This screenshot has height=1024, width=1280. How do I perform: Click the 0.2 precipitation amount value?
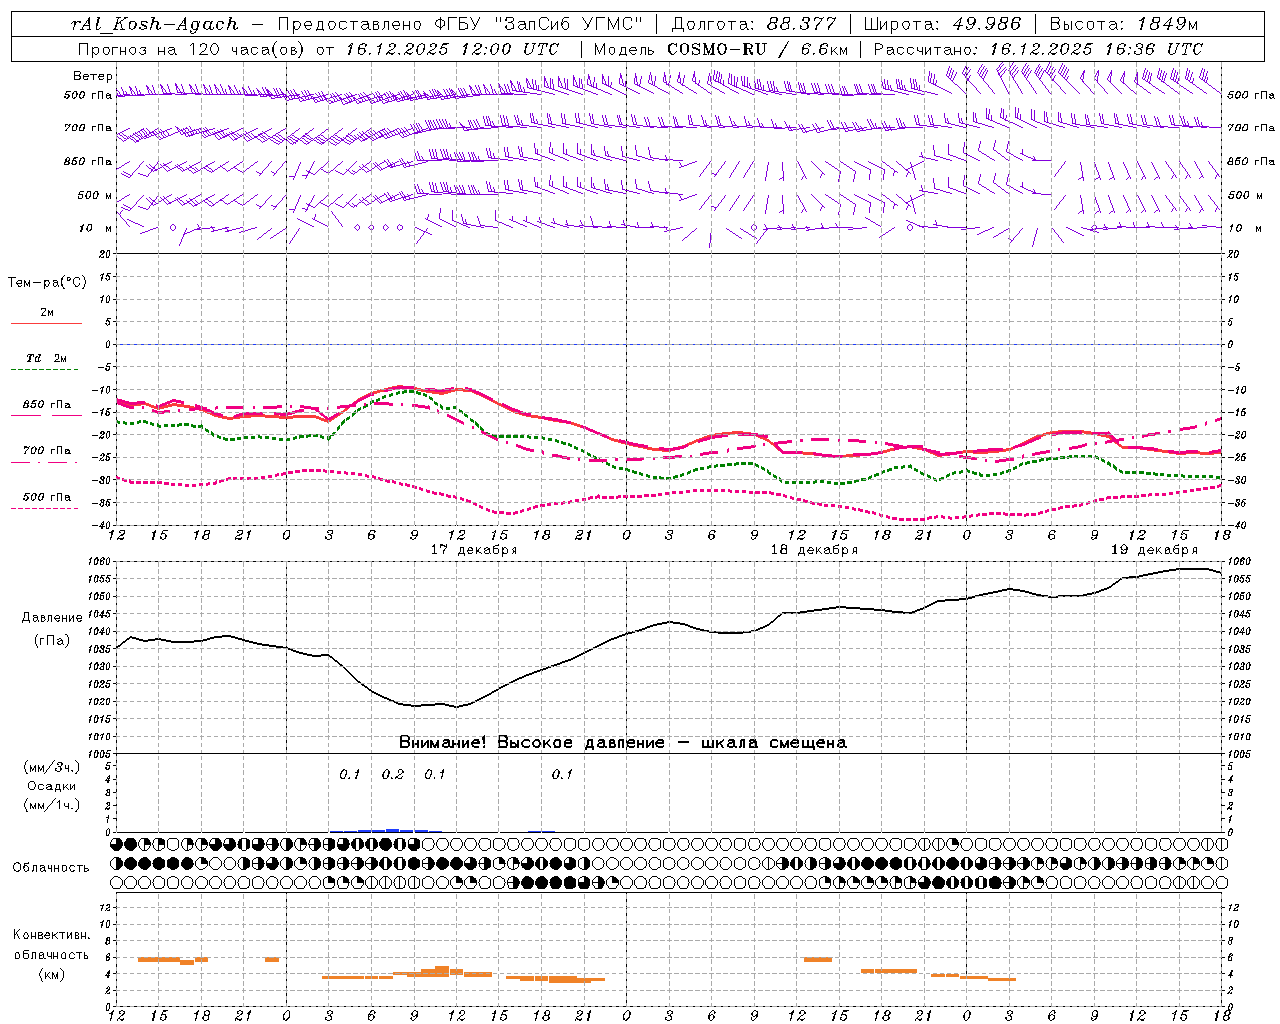[393, 774]
